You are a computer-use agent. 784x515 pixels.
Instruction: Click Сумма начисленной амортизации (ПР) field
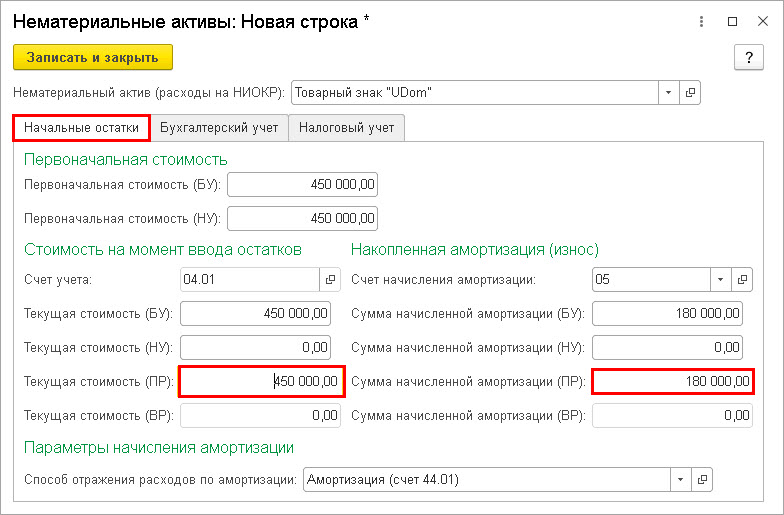coord(673,382)
